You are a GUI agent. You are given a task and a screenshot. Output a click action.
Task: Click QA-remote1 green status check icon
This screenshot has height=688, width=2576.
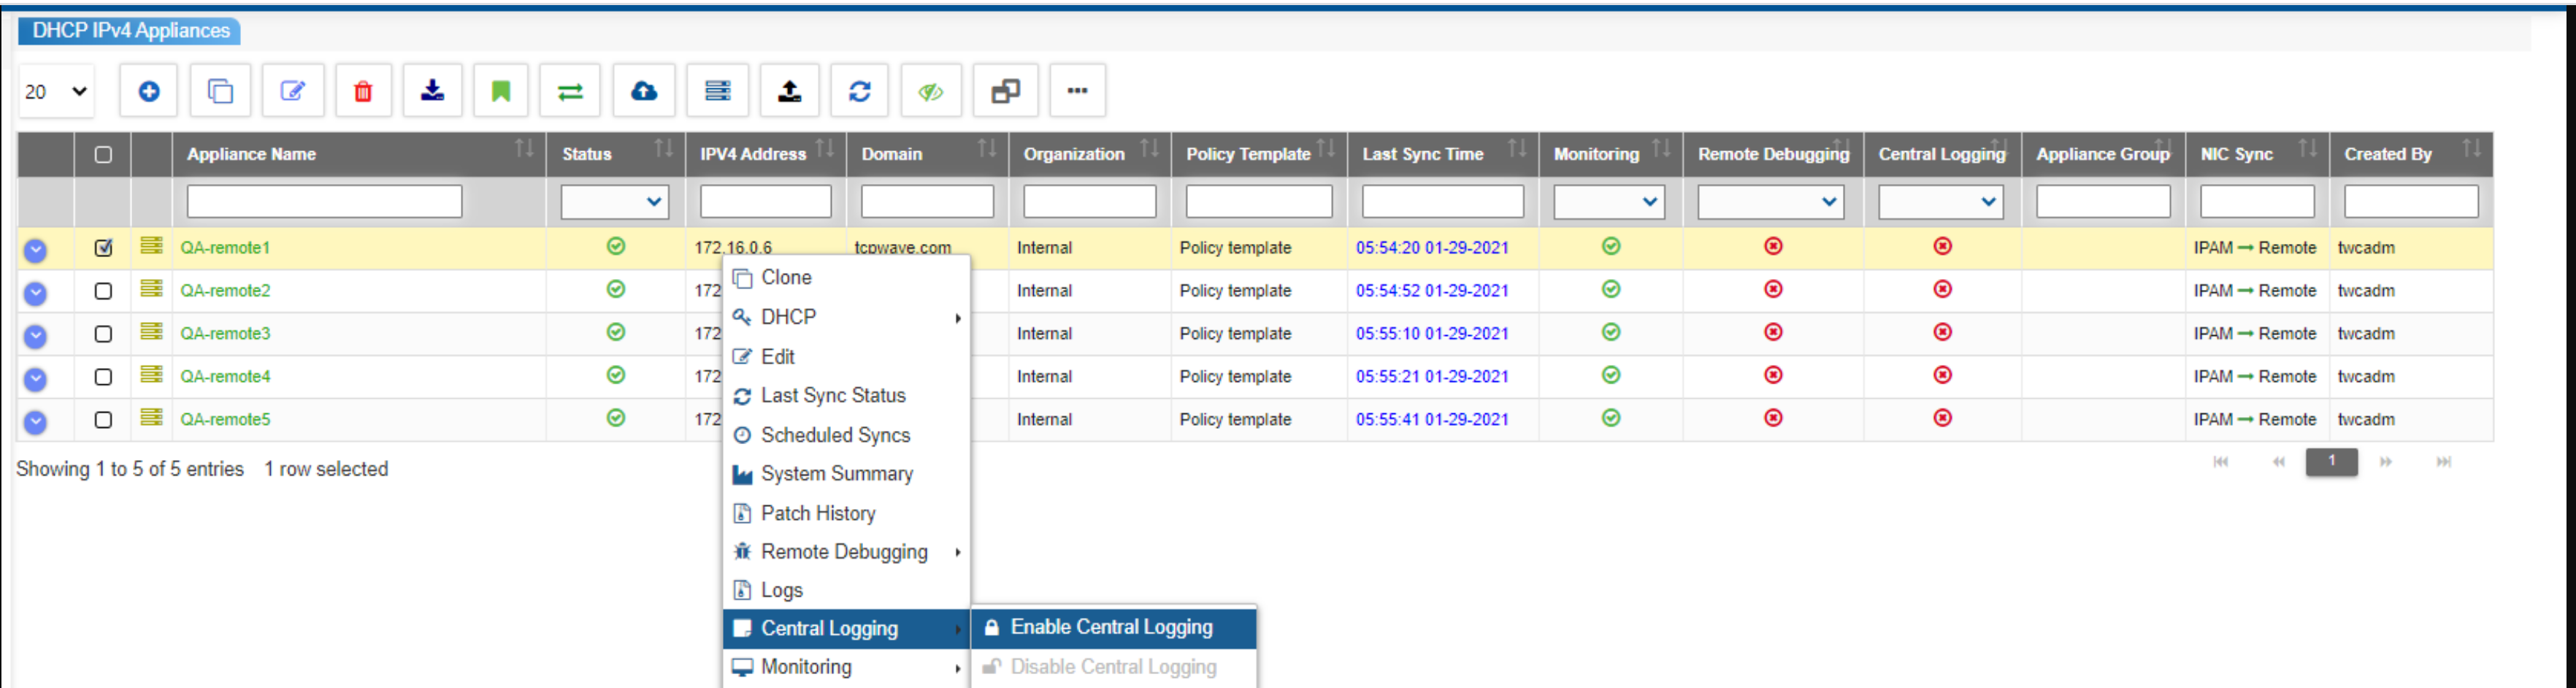(616, 246)
